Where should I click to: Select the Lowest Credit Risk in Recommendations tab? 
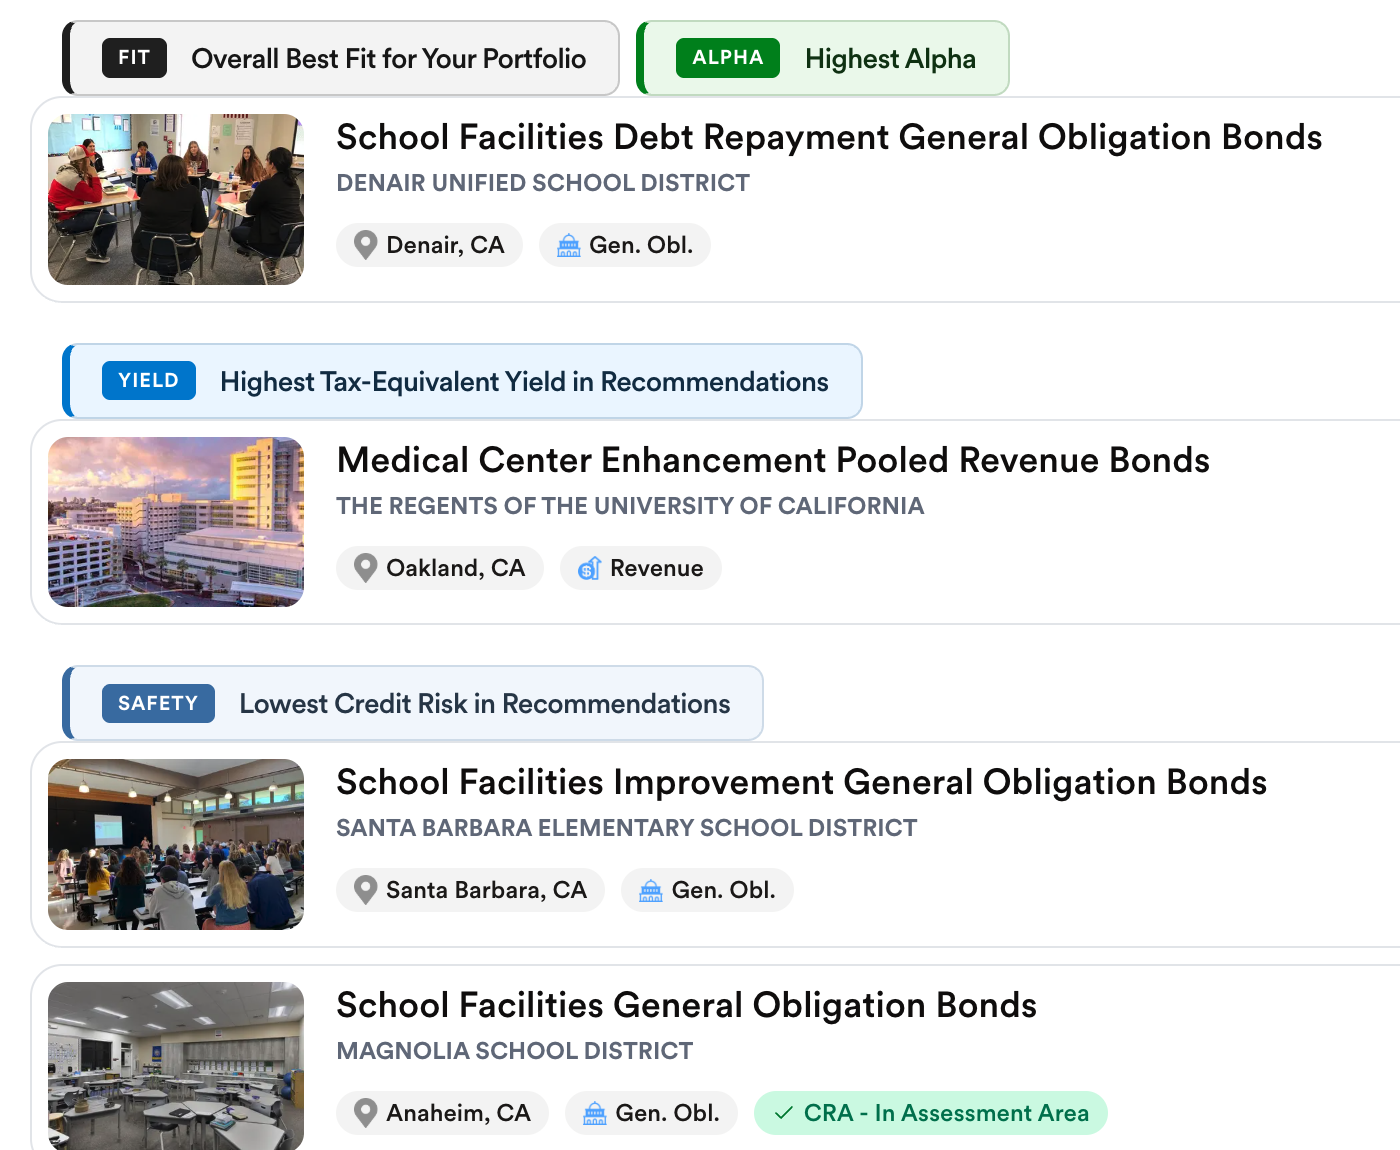(415, 704)
